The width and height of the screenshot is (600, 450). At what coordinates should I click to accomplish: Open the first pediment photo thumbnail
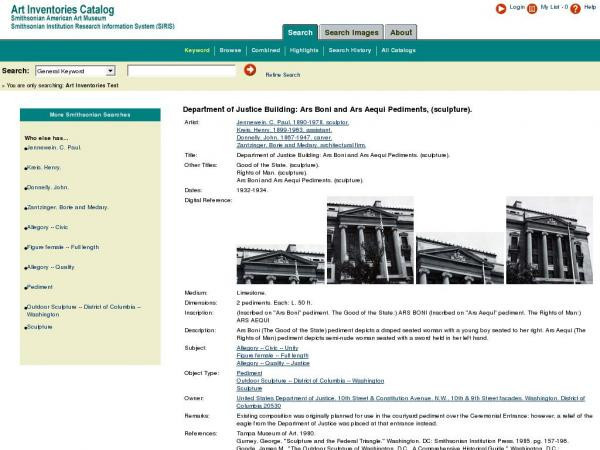coord(280,264)
